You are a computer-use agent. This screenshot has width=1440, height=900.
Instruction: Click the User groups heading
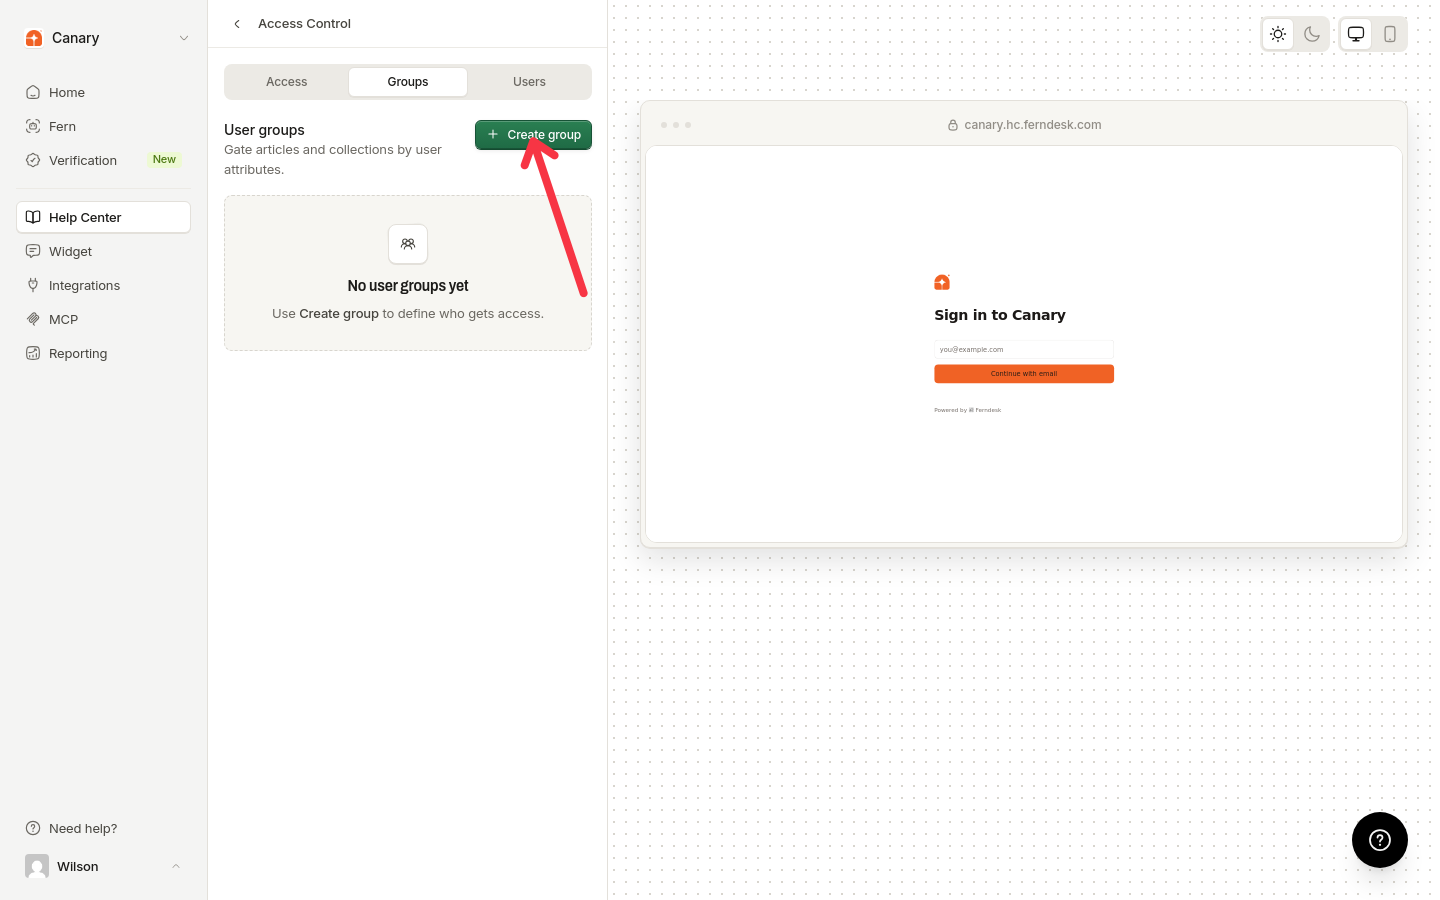pyautogui.click(x=264, y=130)
